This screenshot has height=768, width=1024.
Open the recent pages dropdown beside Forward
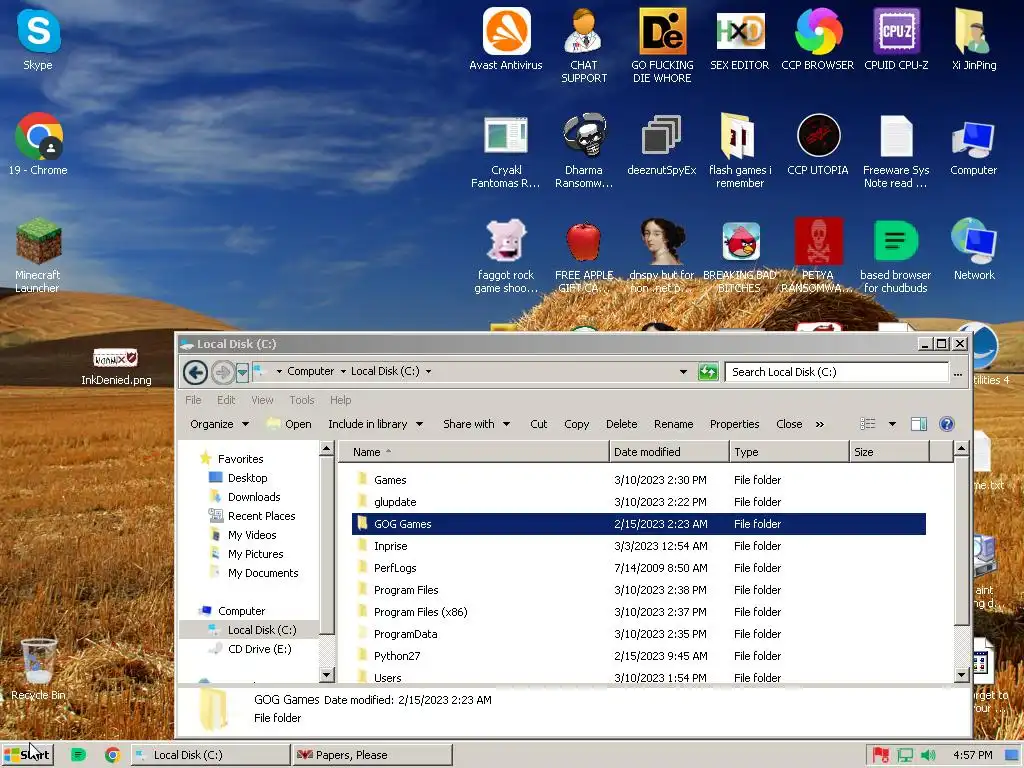point(242,372)
